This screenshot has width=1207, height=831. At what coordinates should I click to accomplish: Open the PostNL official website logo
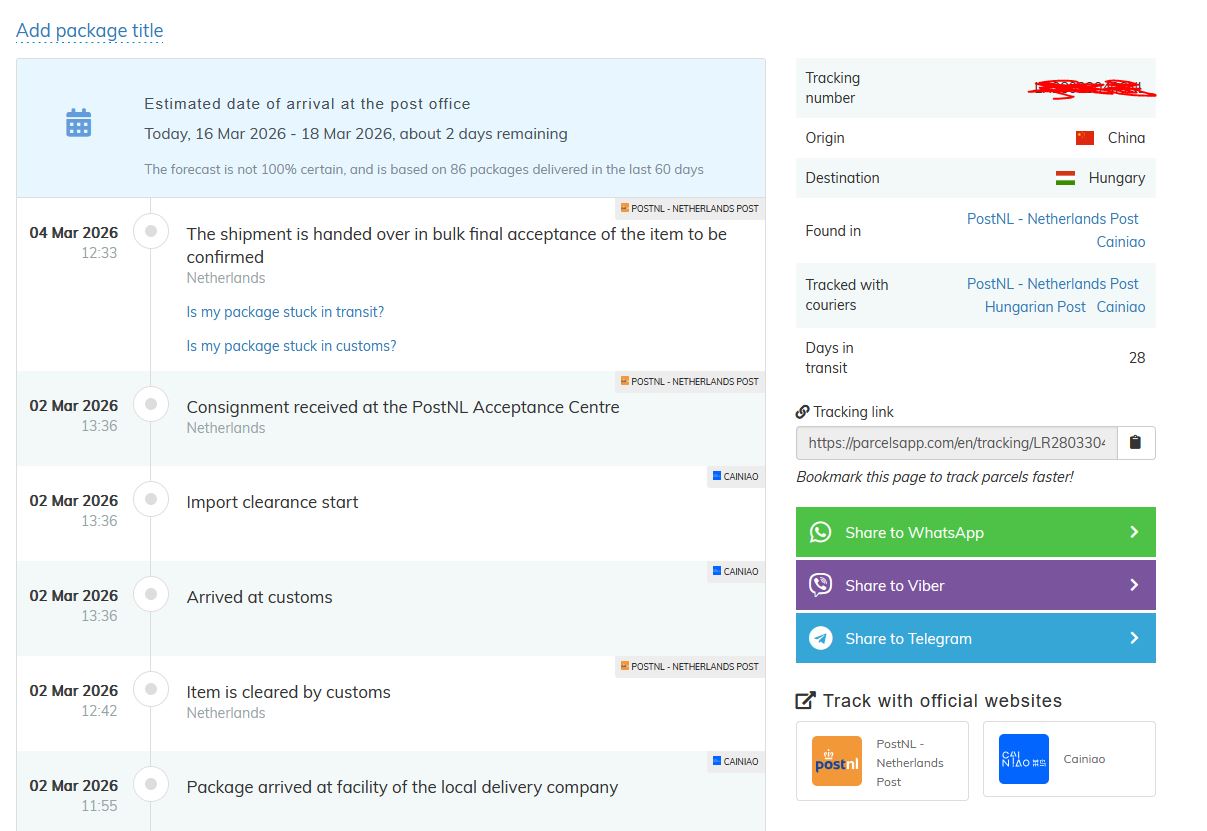[837, 761]
